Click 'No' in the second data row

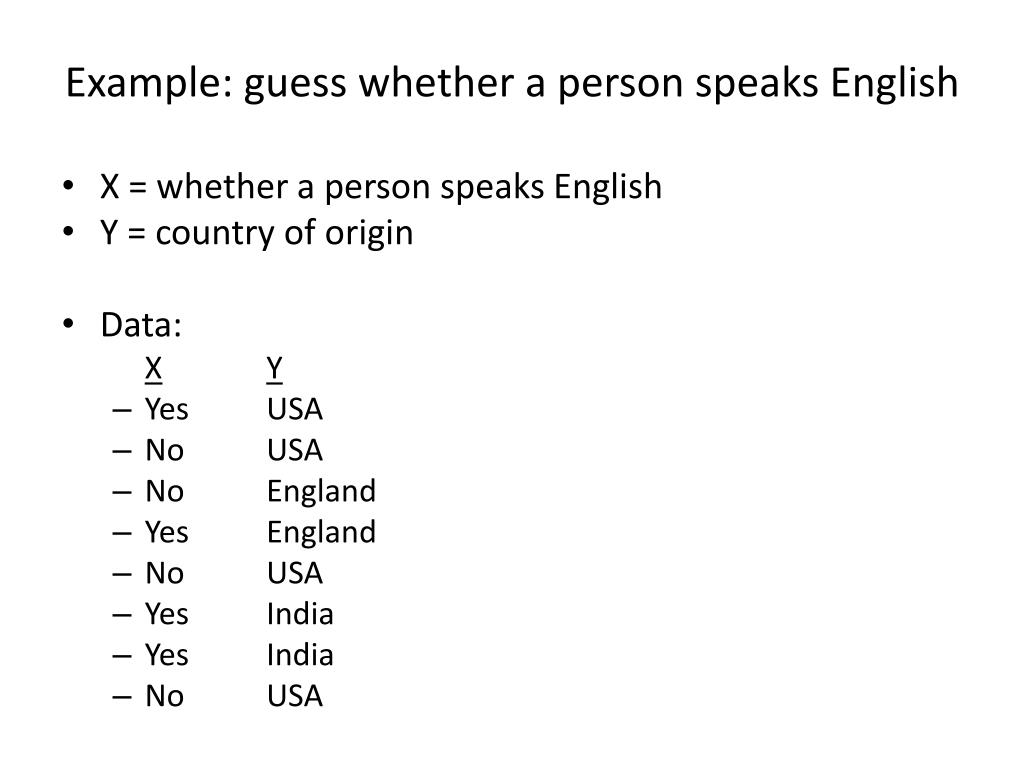(x=164, y=451)
